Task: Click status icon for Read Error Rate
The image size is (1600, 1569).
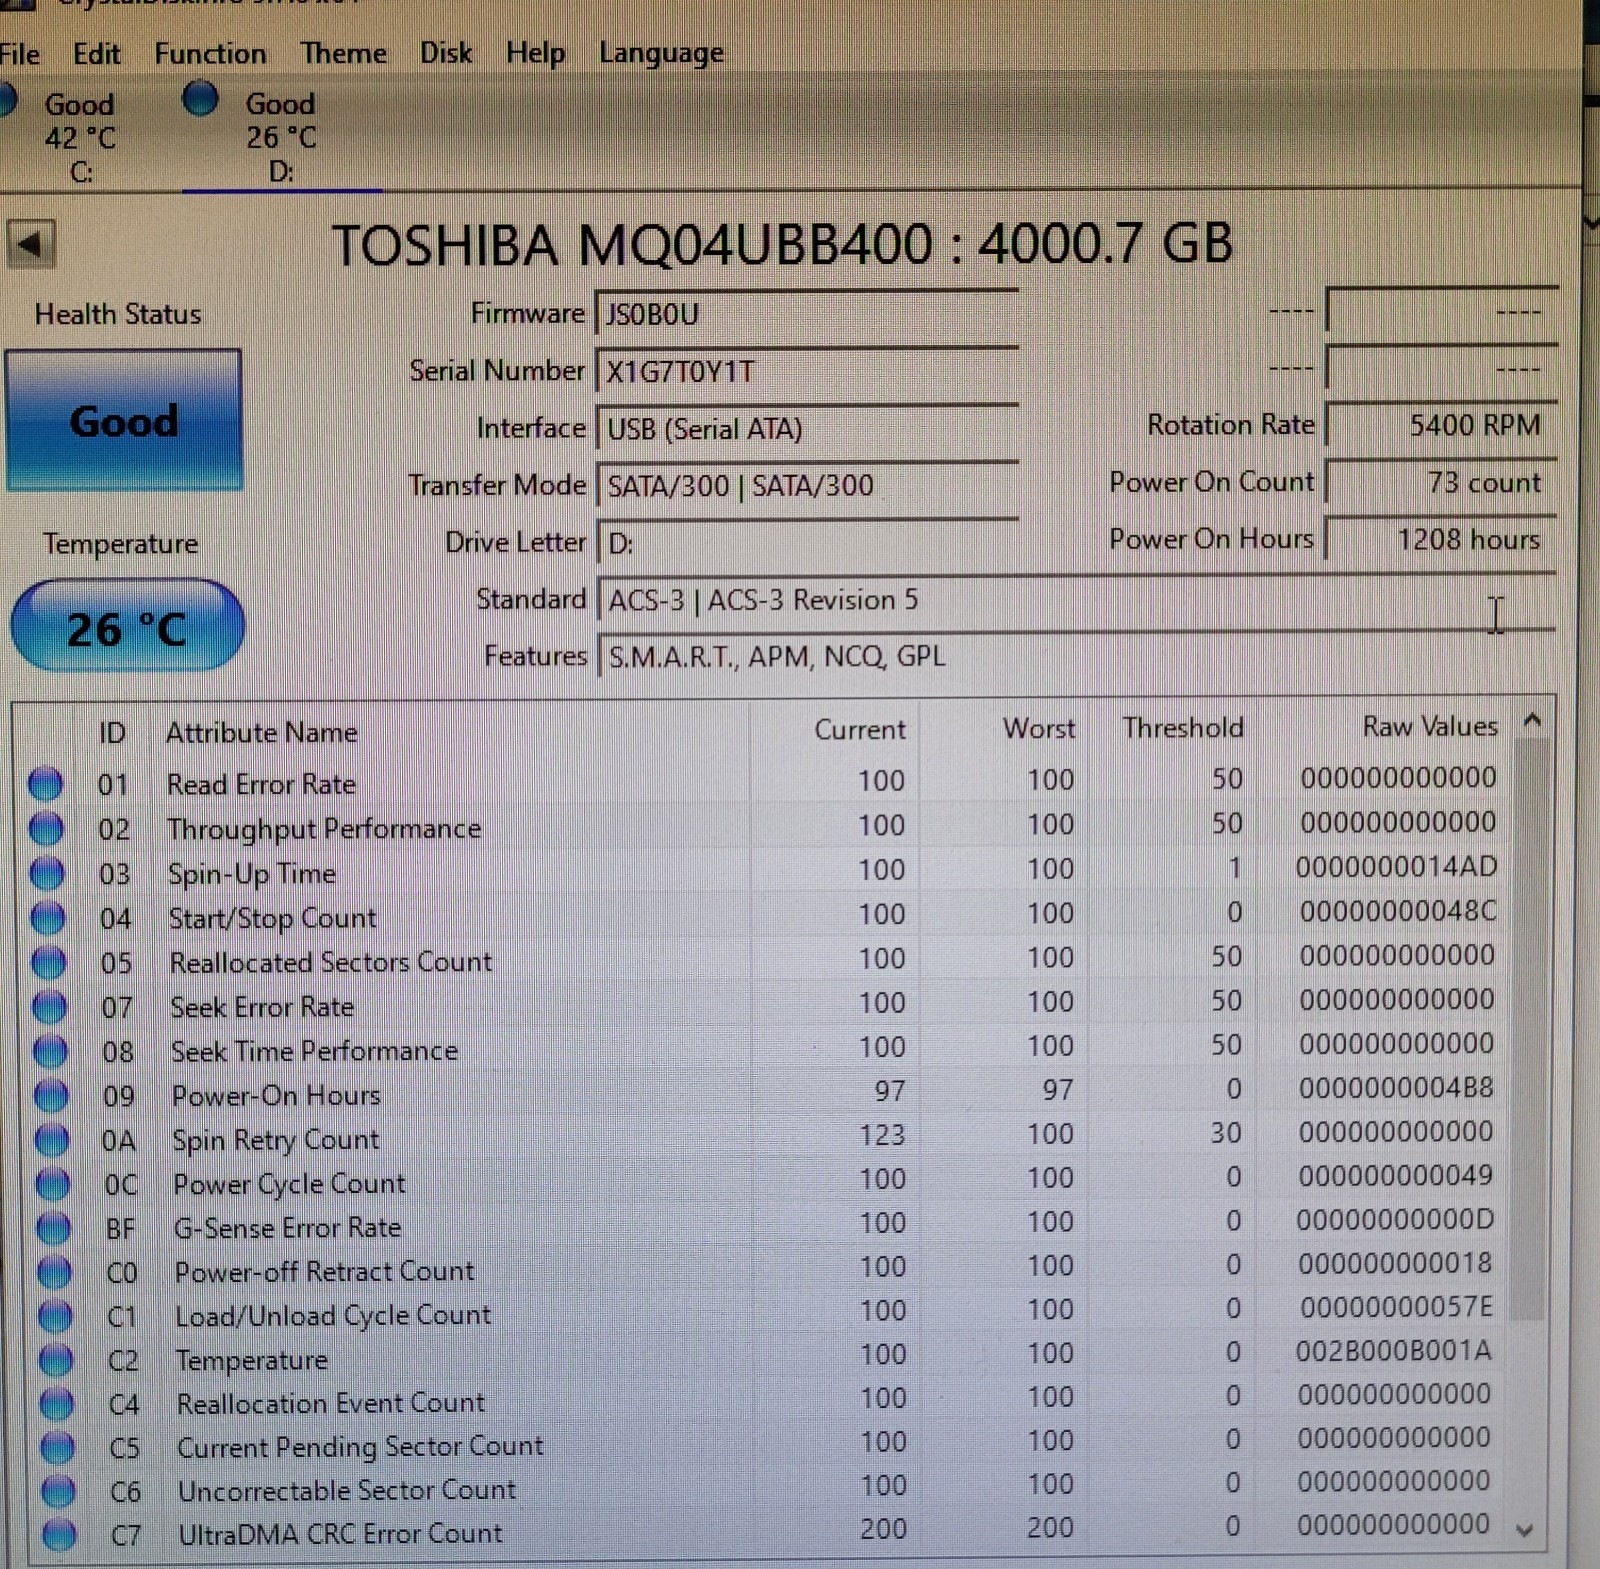Action: 45,784
